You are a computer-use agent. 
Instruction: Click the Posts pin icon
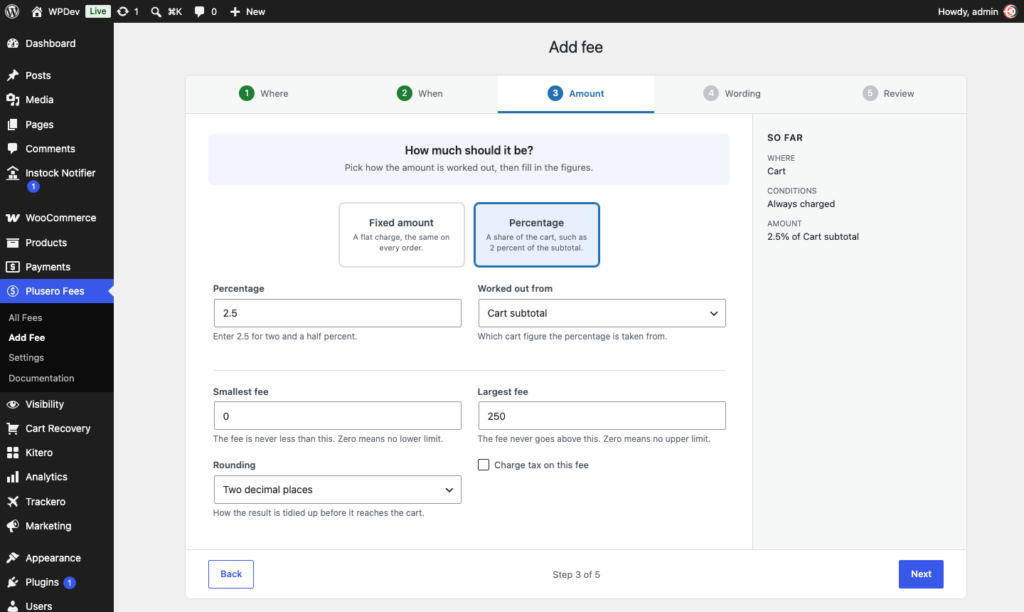click(x=12, y=75)
